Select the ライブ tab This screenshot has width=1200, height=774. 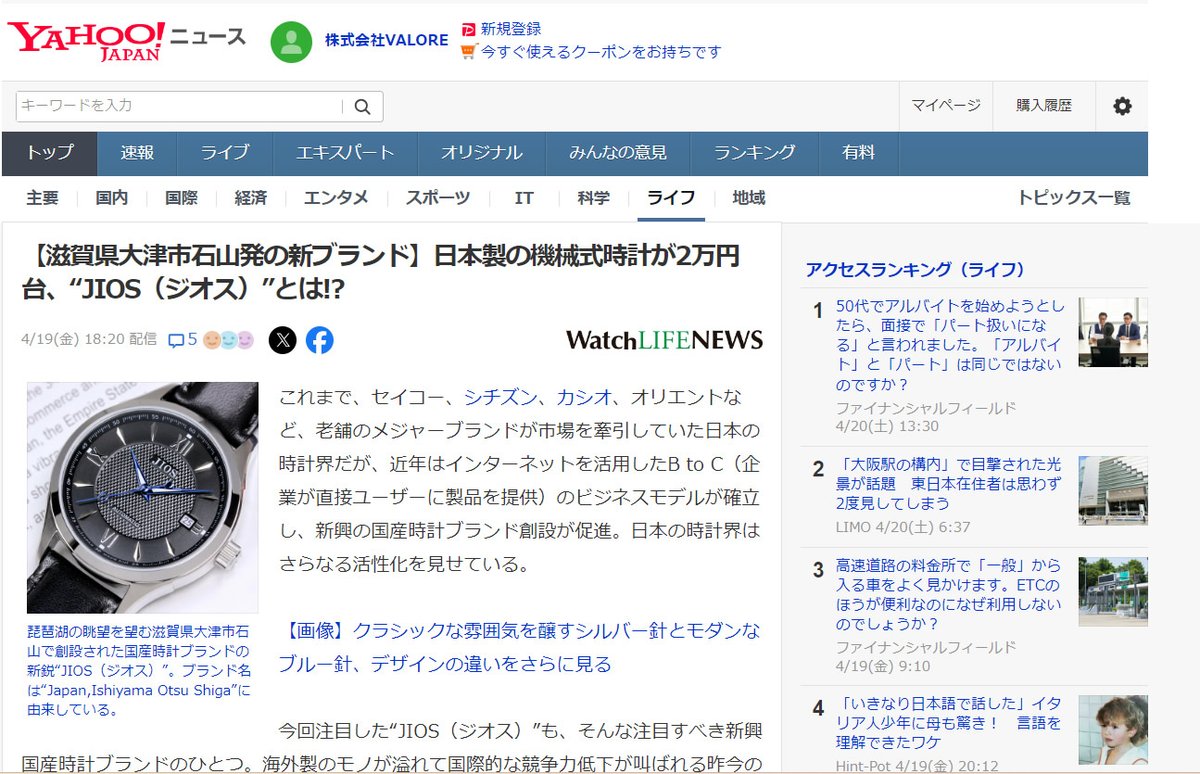point(225,153)
